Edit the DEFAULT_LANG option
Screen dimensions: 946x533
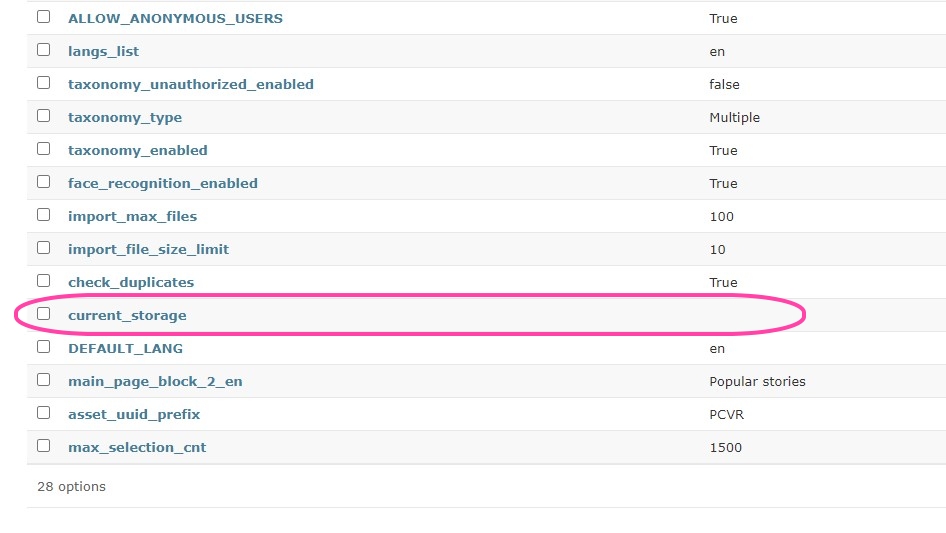pyautogui.click(x=125, y=348)
